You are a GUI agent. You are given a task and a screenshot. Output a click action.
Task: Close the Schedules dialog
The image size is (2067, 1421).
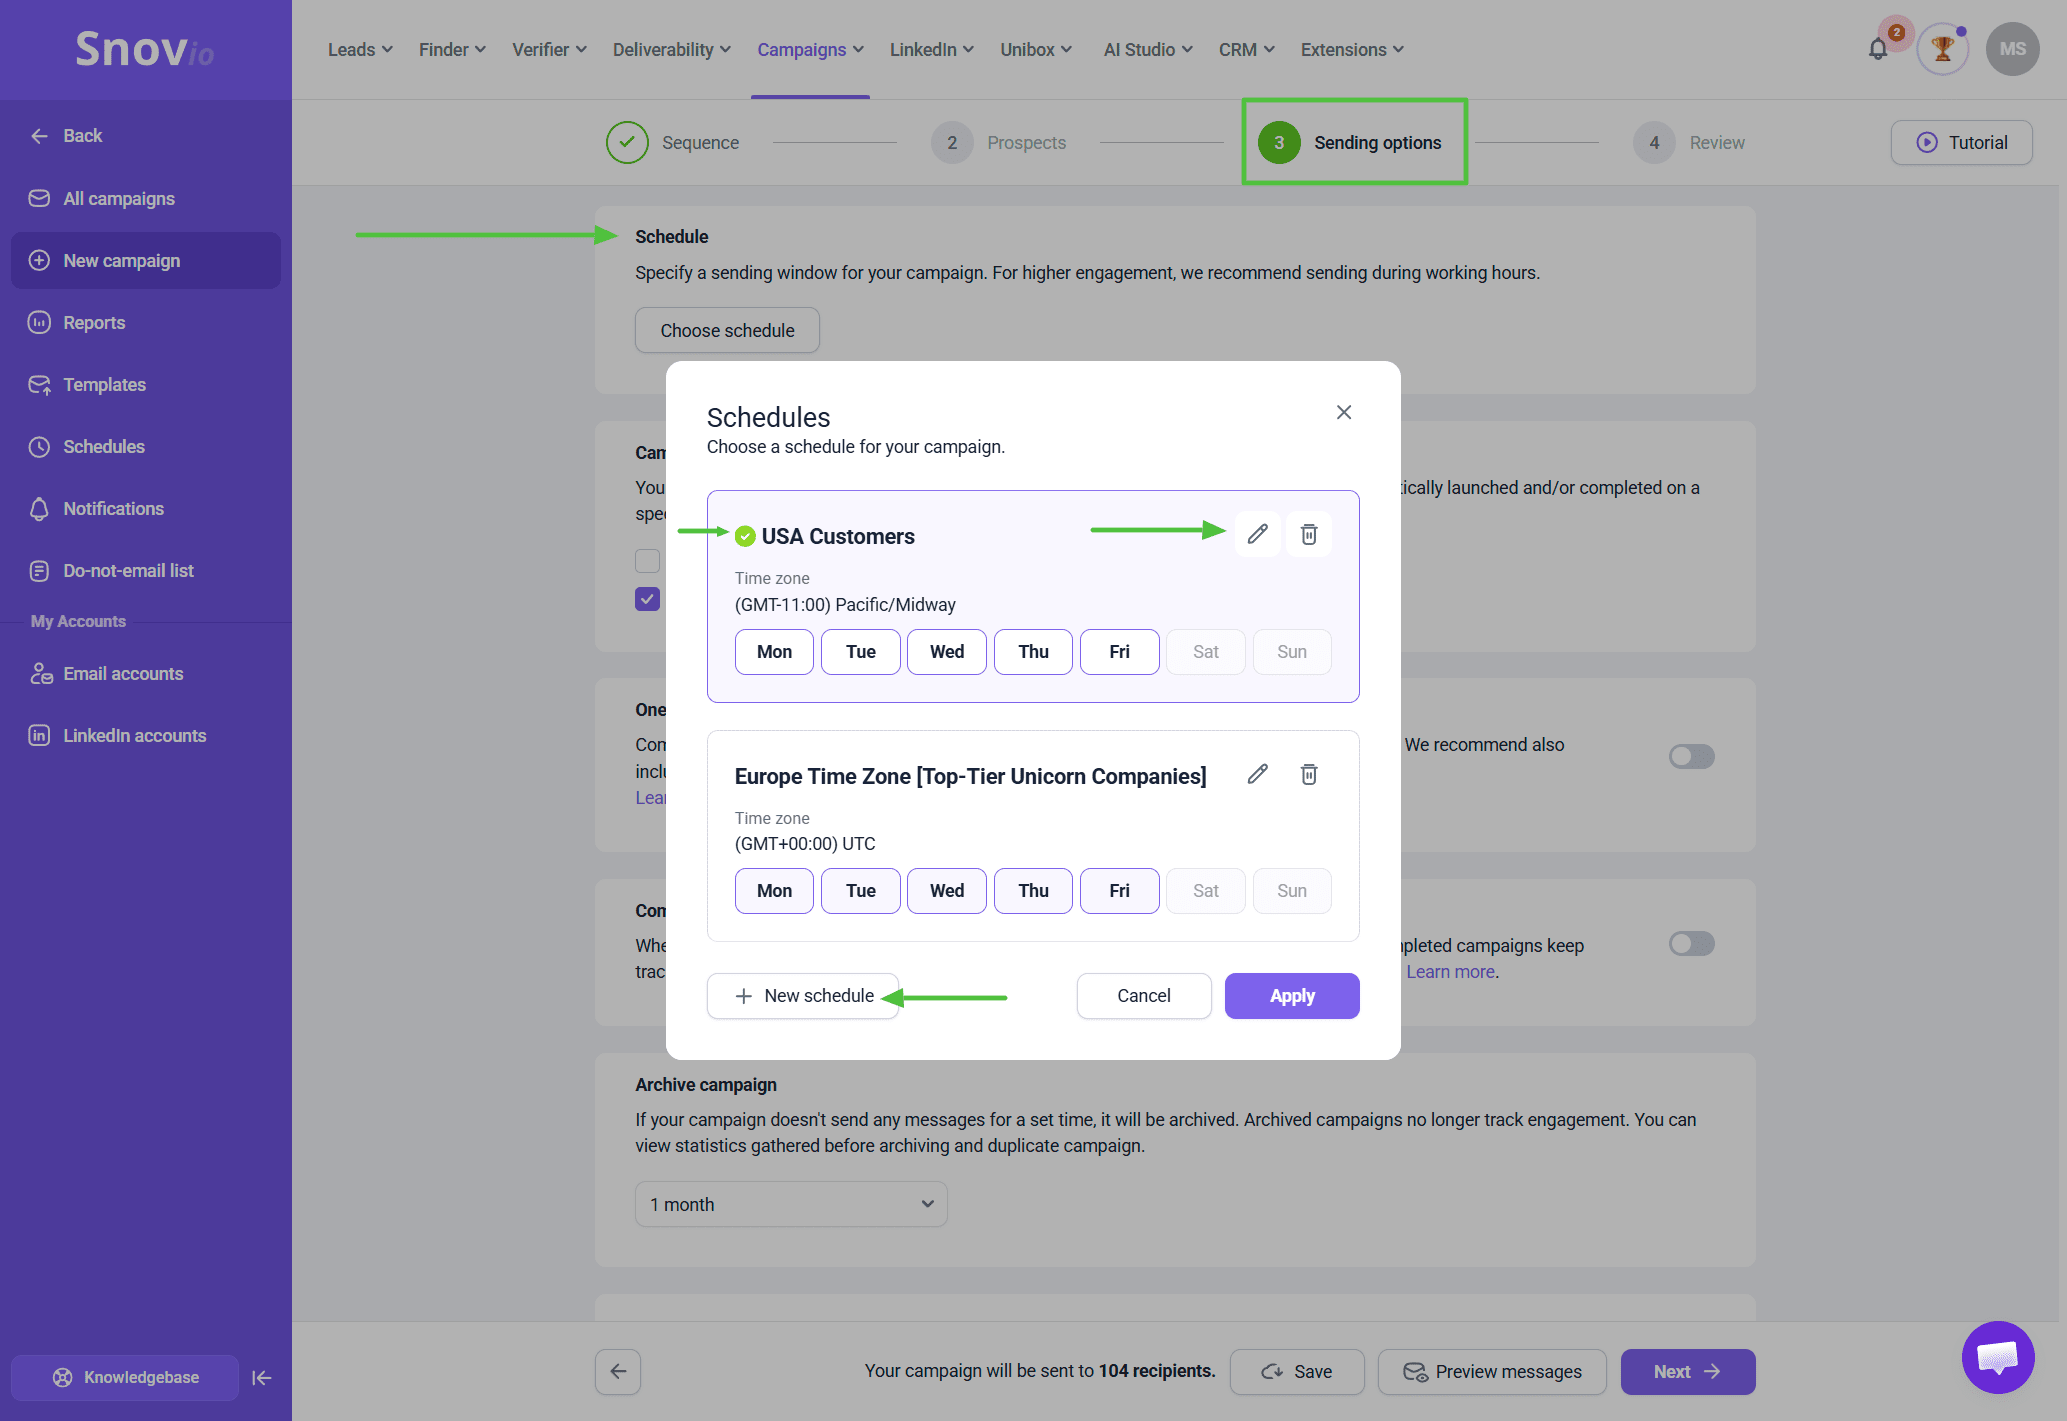point(1343,412)
